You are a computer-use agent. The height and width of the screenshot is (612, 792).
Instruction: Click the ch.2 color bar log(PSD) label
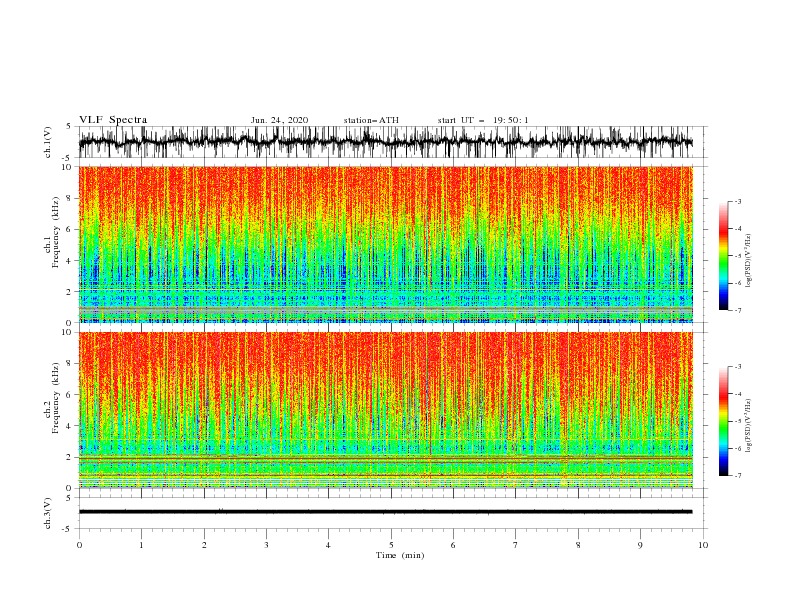coord(748,426)
